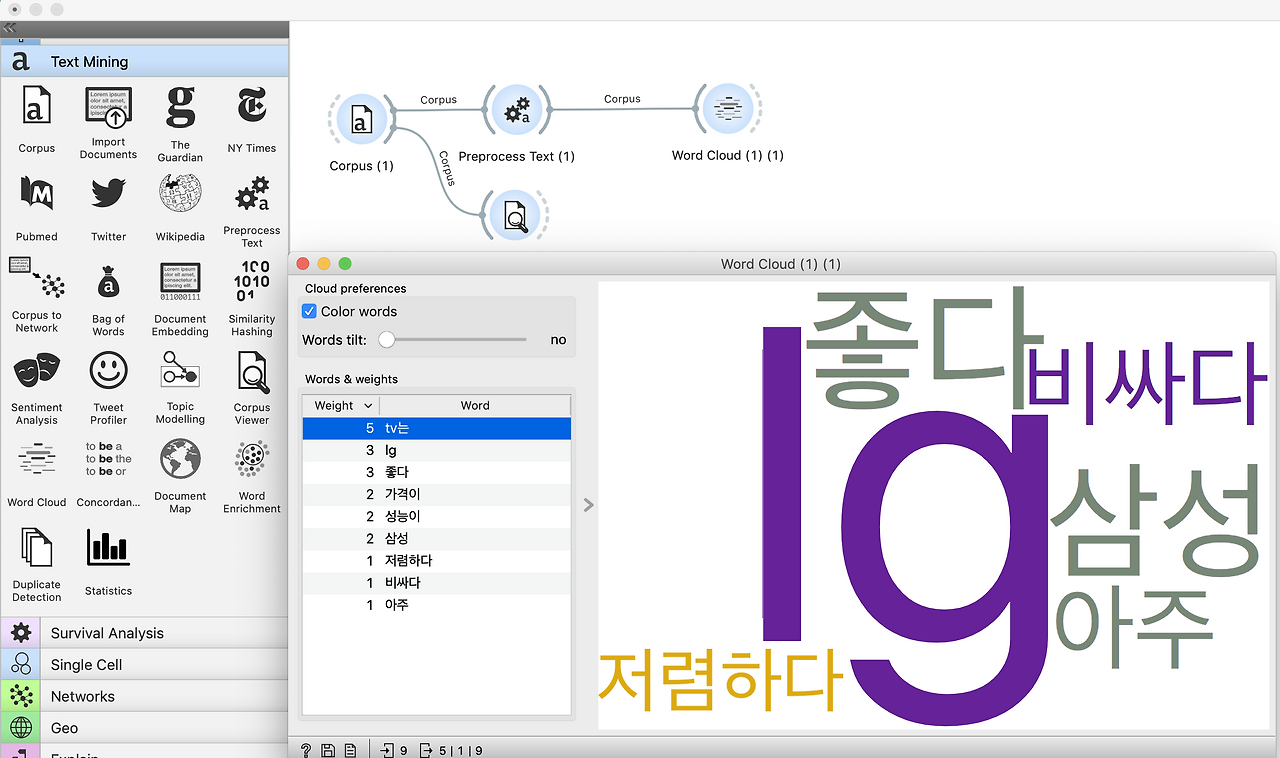Sort the word list by Weight column
Image resolution: width=1280 pixels, height=758 pixels.
(340, 405)
